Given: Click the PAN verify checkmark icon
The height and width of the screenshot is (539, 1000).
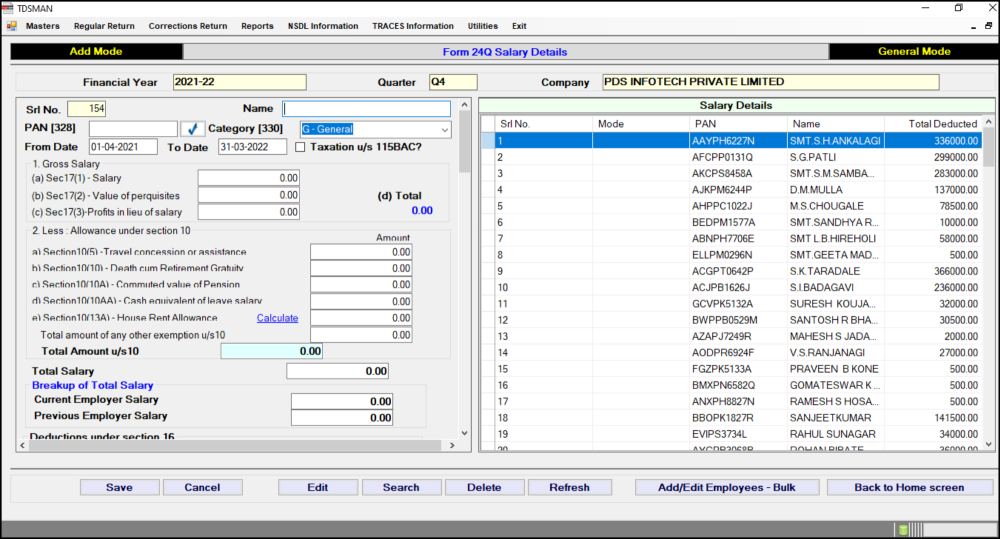Looking at the screenshot, I should (x=194, y=129).
